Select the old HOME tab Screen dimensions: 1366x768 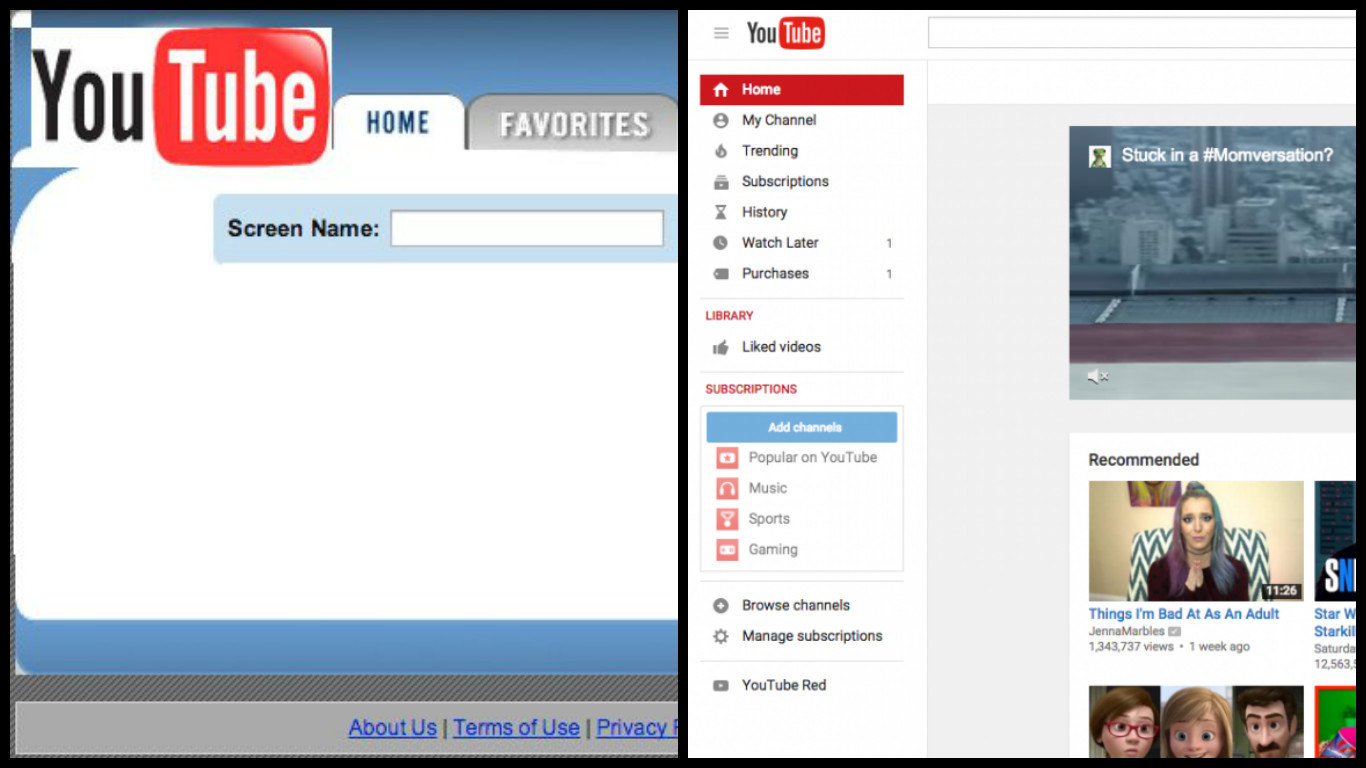[x=398, y=123]
